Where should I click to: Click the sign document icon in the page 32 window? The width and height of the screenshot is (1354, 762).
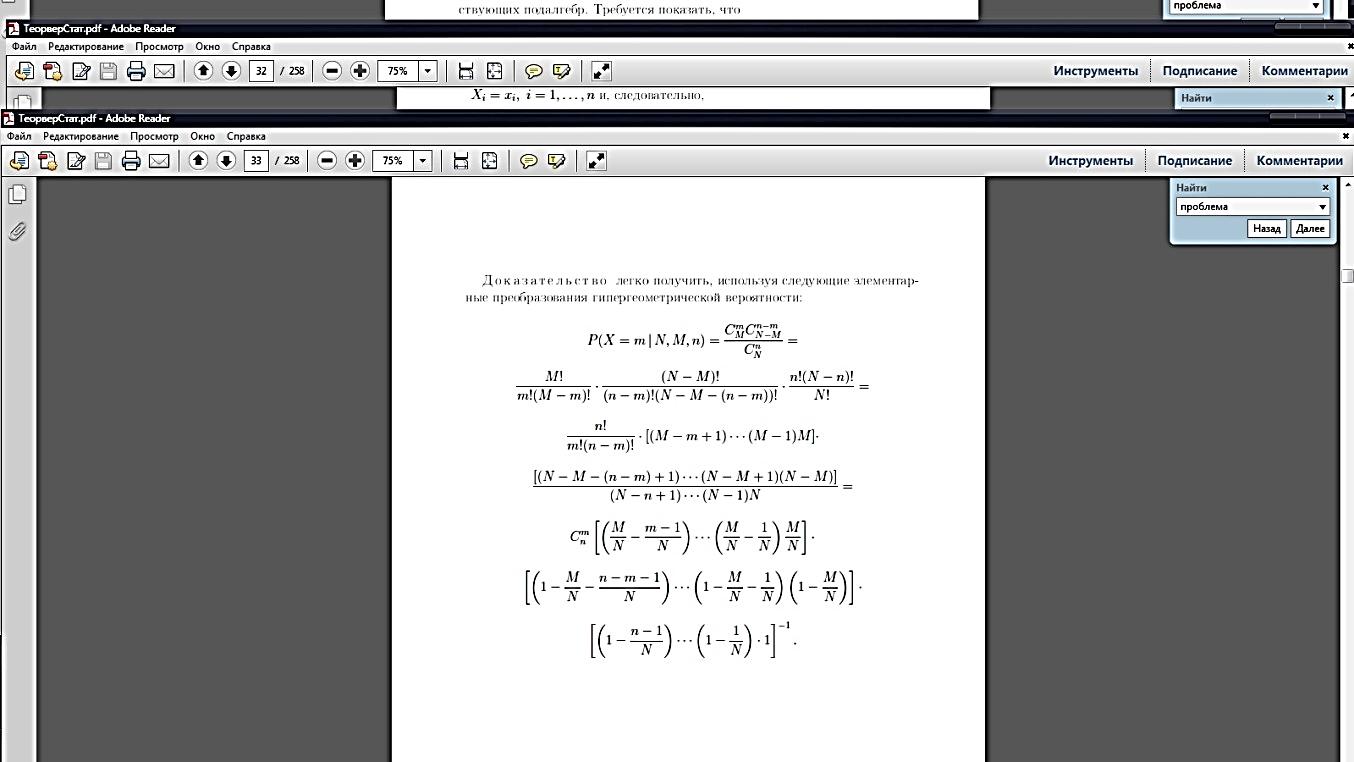[x=81, y=71]
